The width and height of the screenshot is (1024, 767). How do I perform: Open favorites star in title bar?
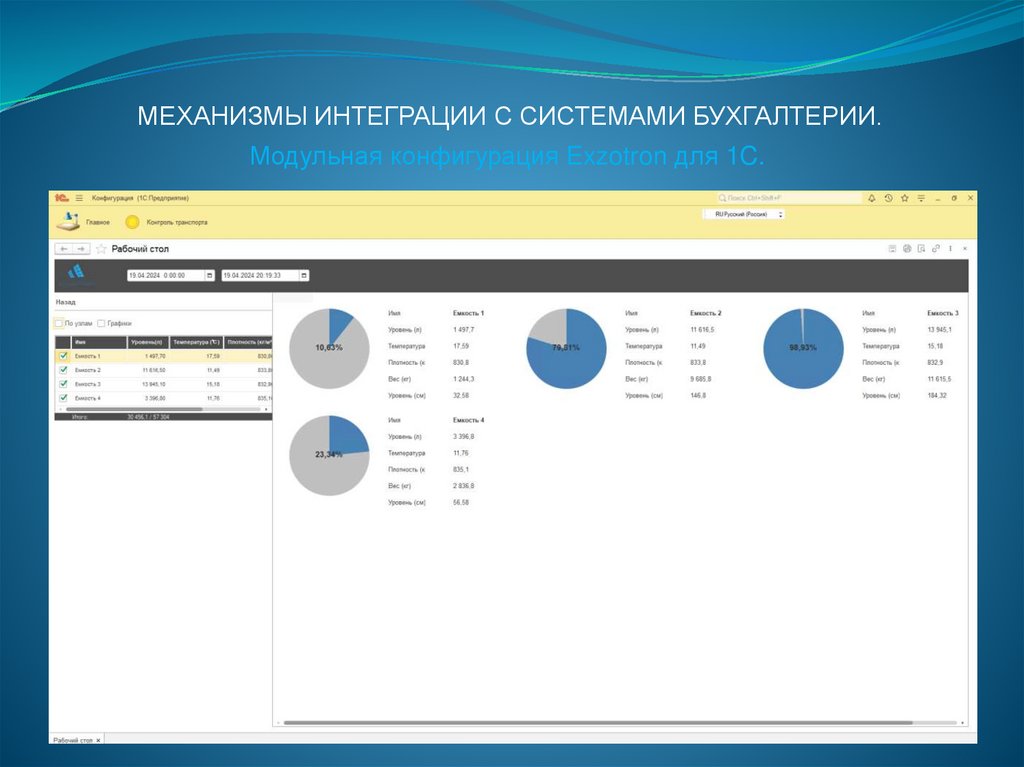click(904, 198)
